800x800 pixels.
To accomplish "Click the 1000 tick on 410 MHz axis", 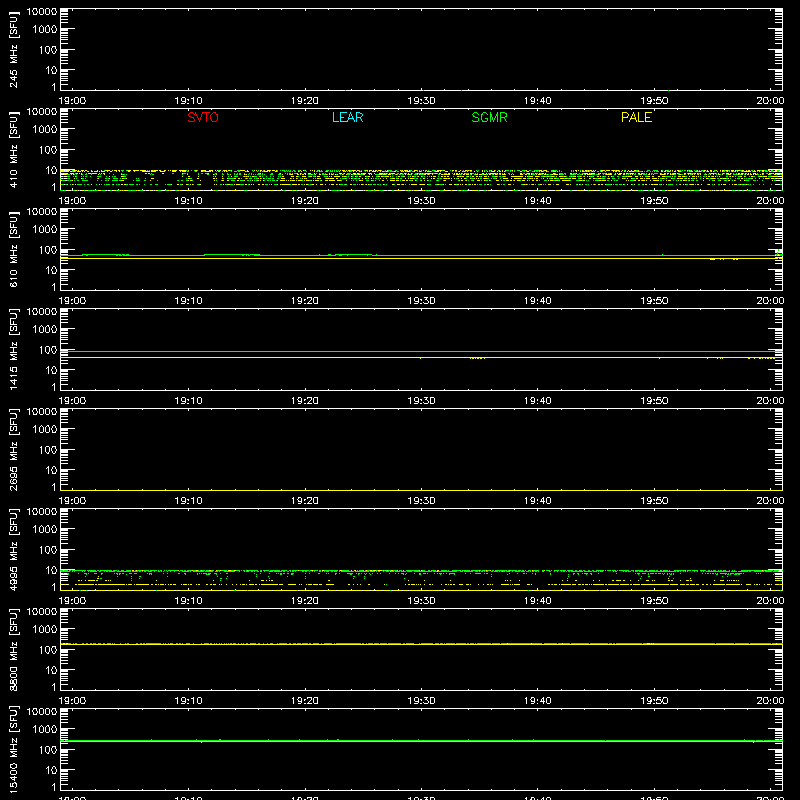I will click(45, 129).
